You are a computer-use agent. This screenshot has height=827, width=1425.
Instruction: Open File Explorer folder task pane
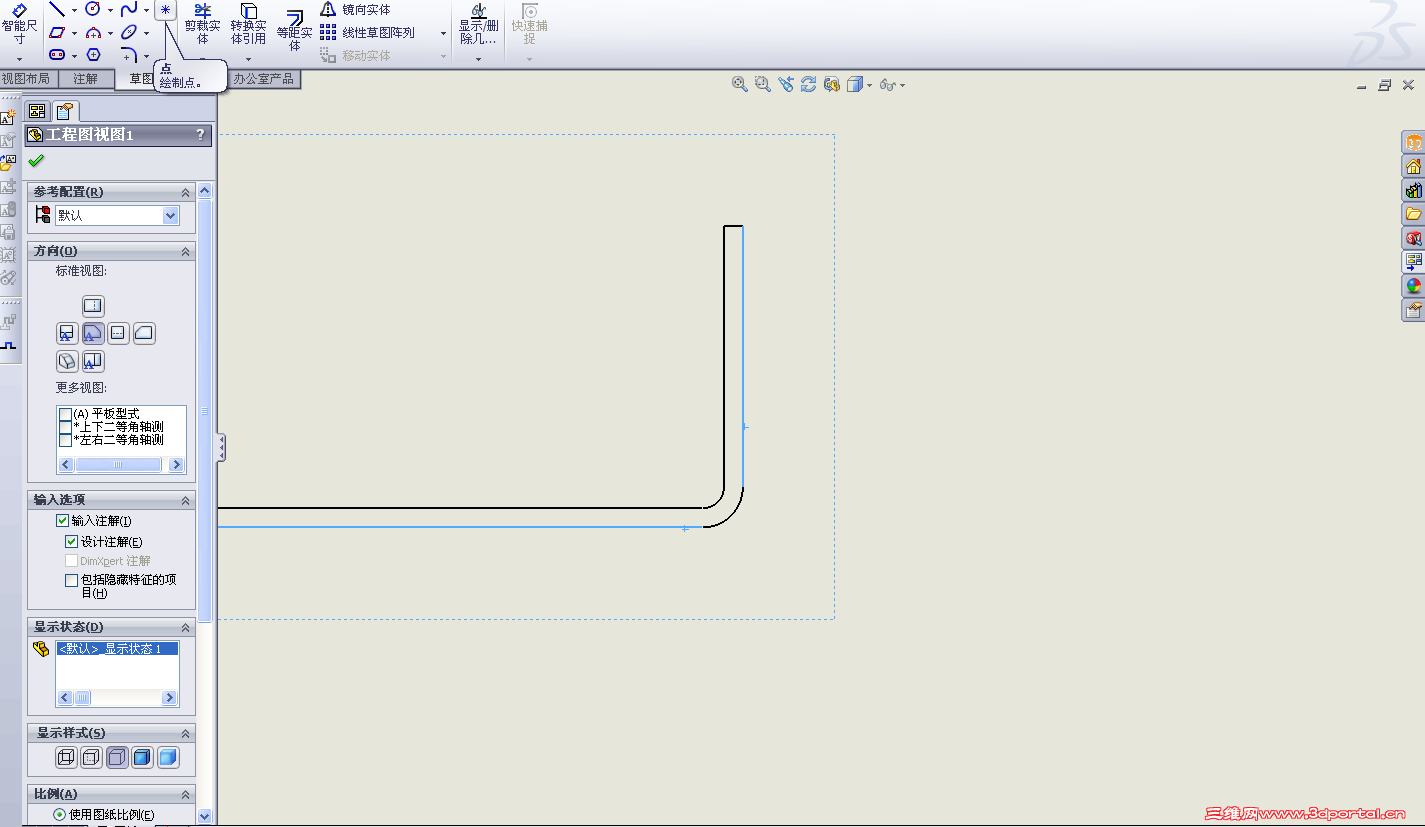[1413, 214]
